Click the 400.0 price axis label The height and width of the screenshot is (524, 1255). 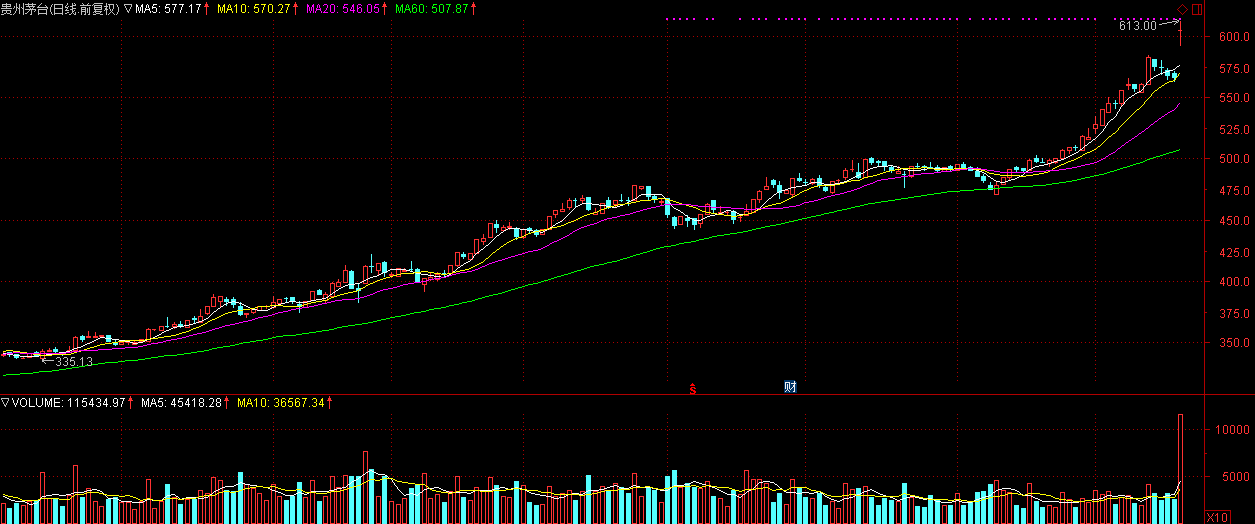point(1234,282)
